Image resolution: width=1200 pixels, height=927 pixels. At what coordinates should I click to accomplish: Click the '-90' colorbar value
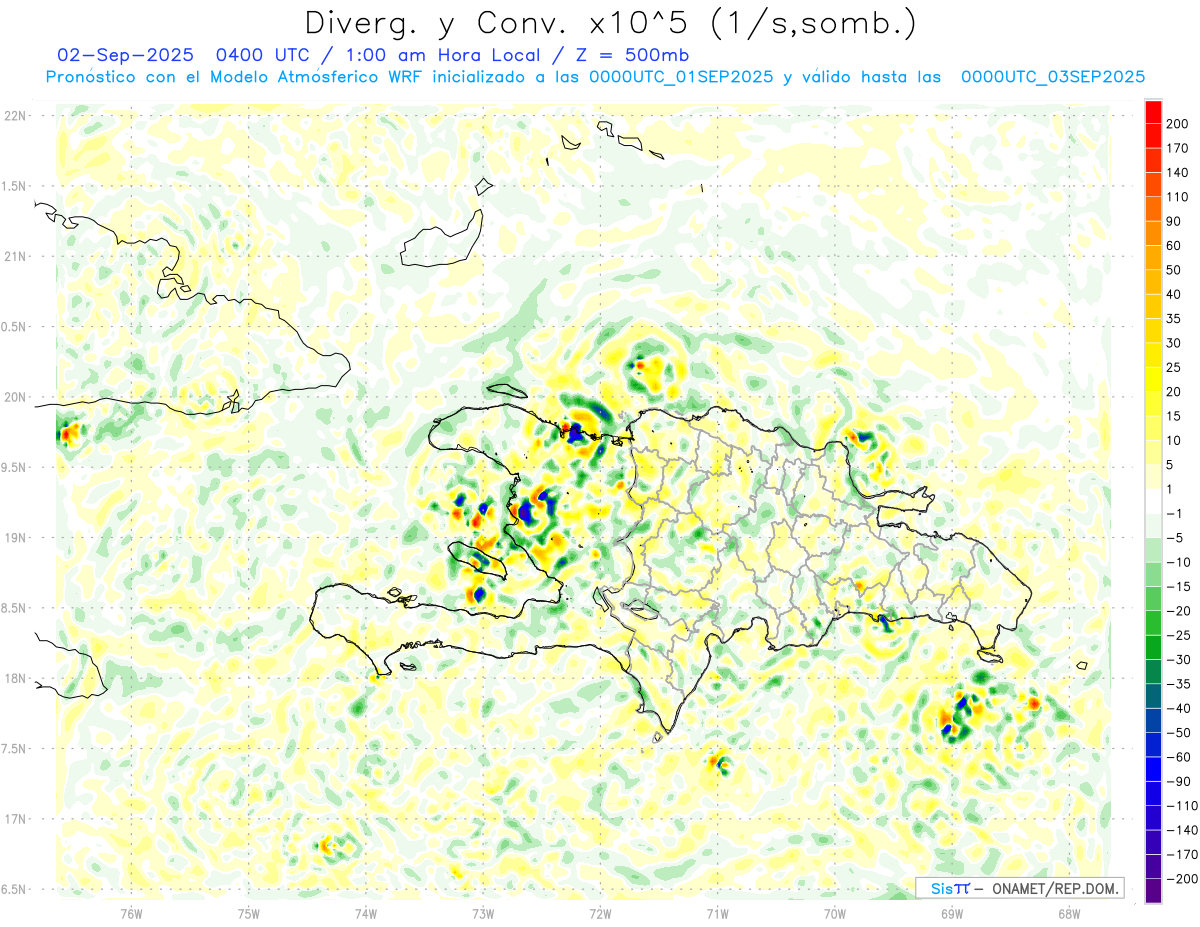(1177, 782)
